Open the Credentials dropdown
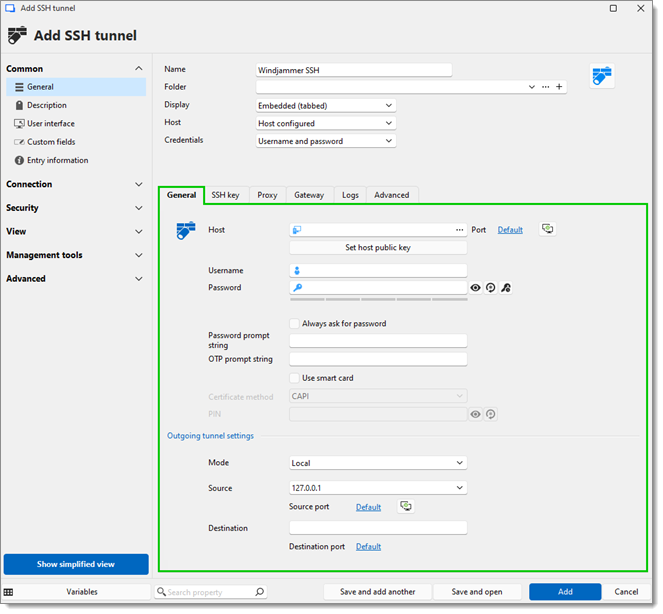 (326, 141)
